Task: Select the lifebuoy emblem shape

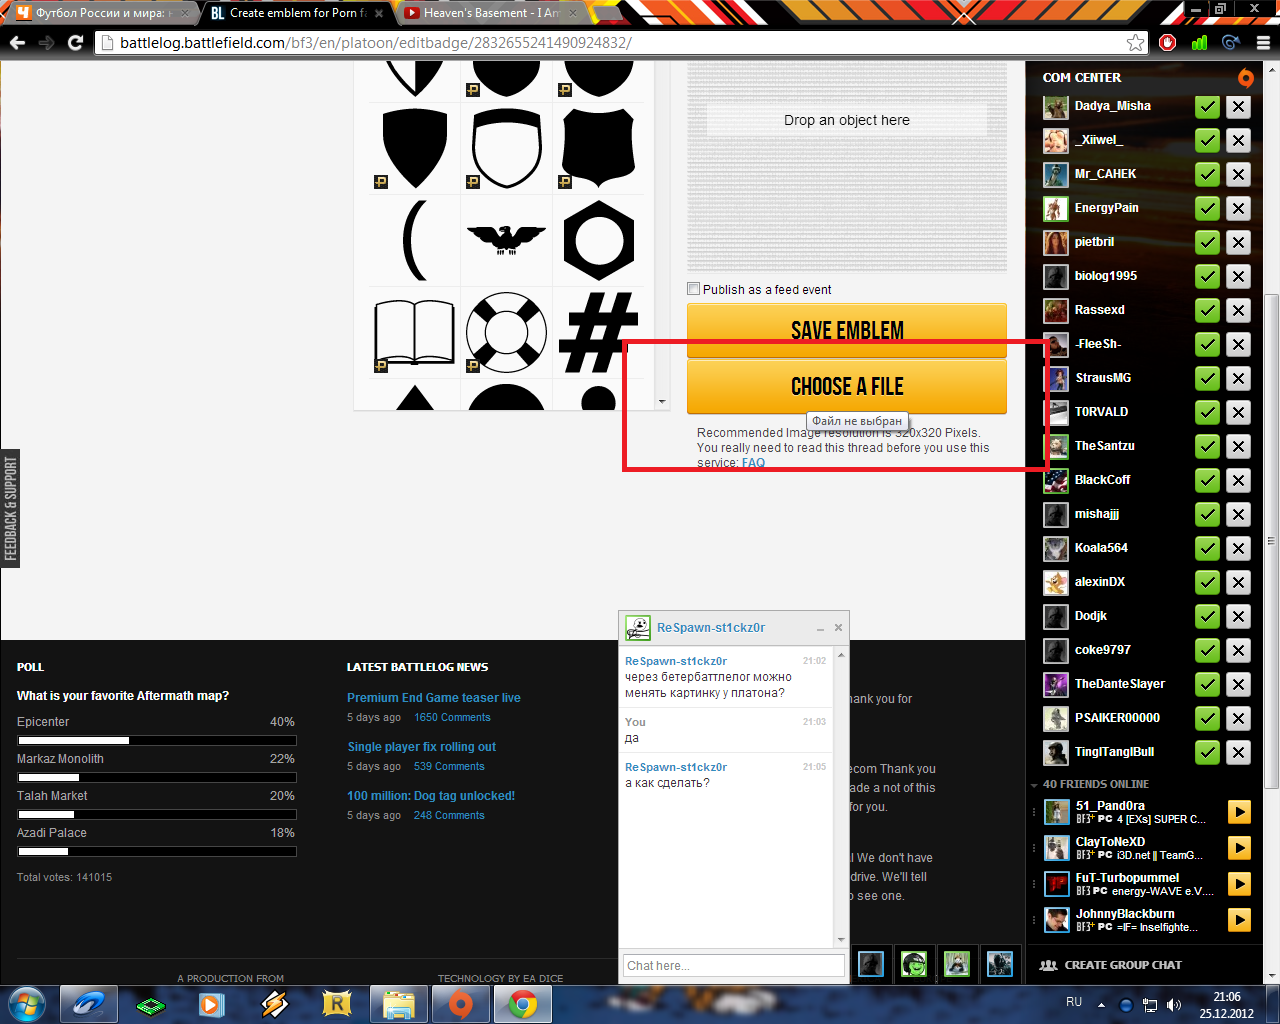Action: tap(507, 332)
